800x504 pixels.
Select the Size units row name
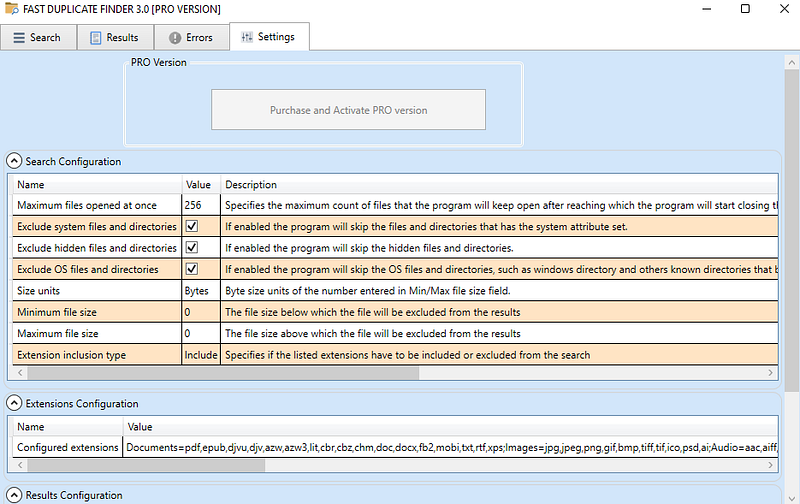(38, 291)
